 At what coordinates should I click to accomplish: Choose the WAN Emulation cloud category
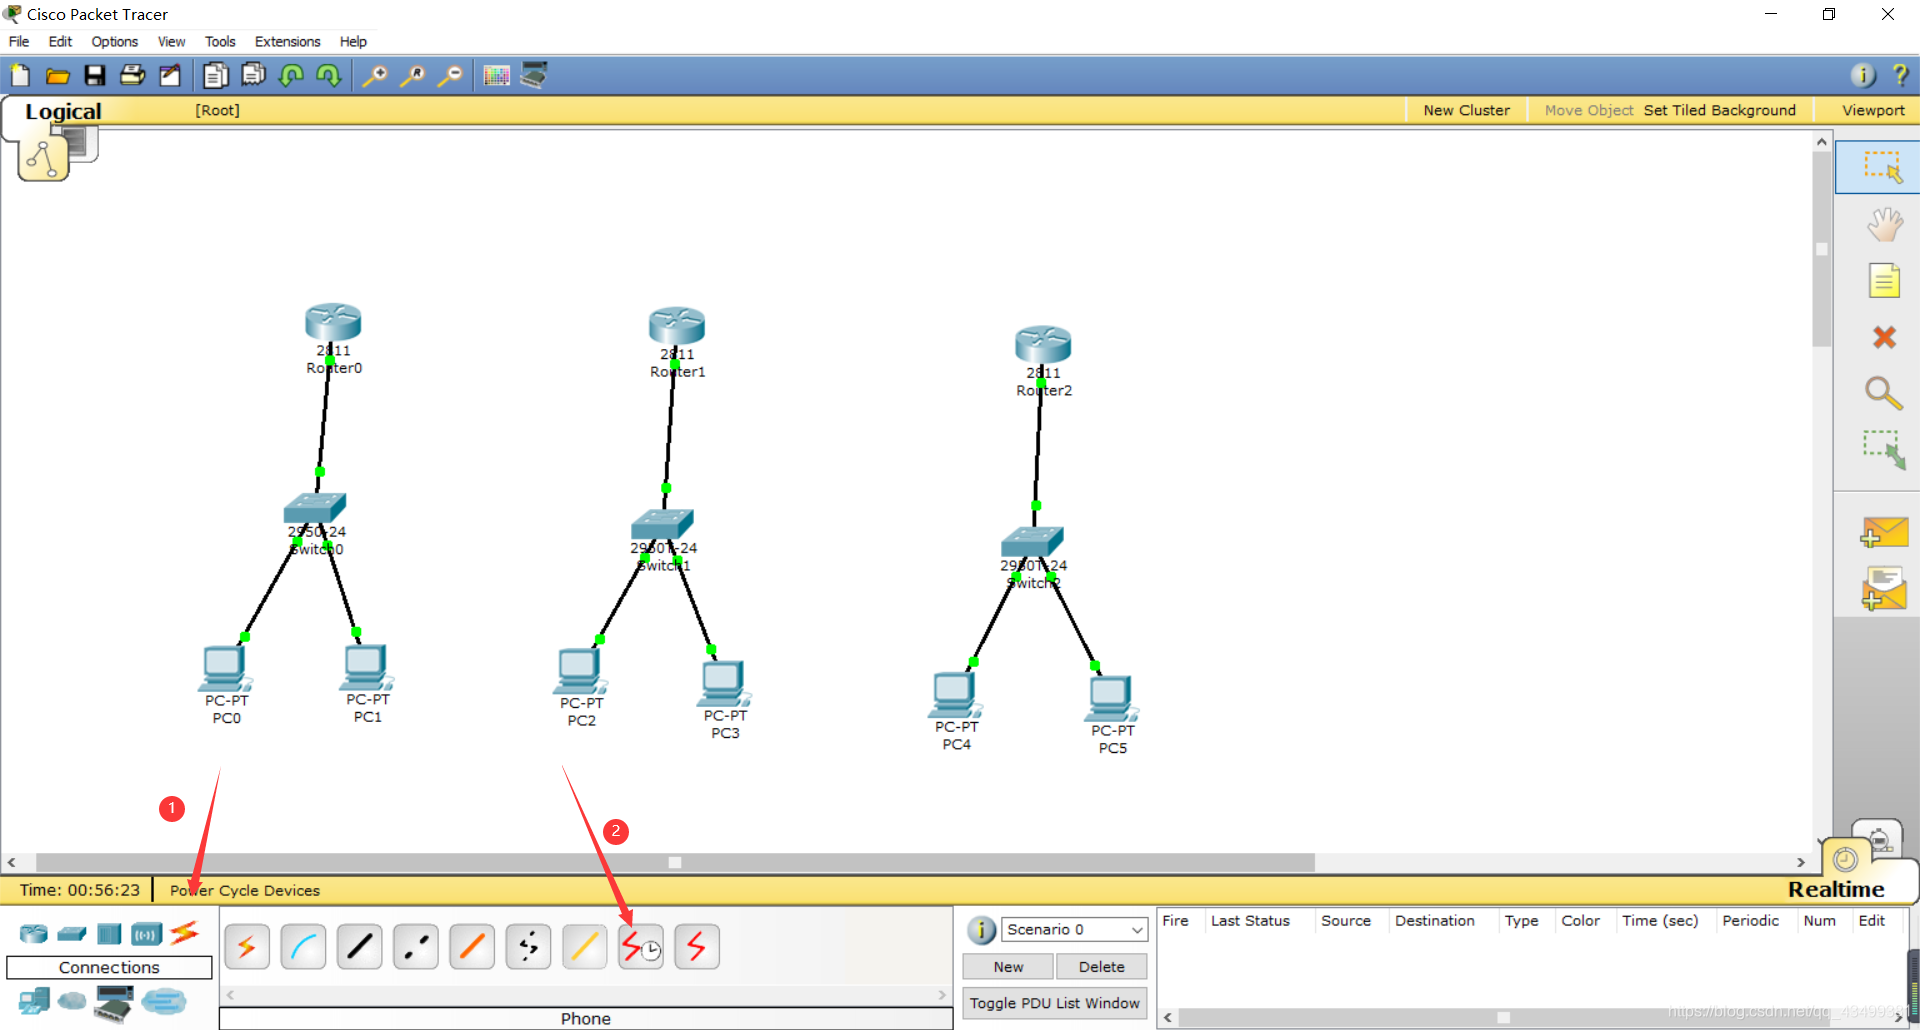click(72, 1000)
